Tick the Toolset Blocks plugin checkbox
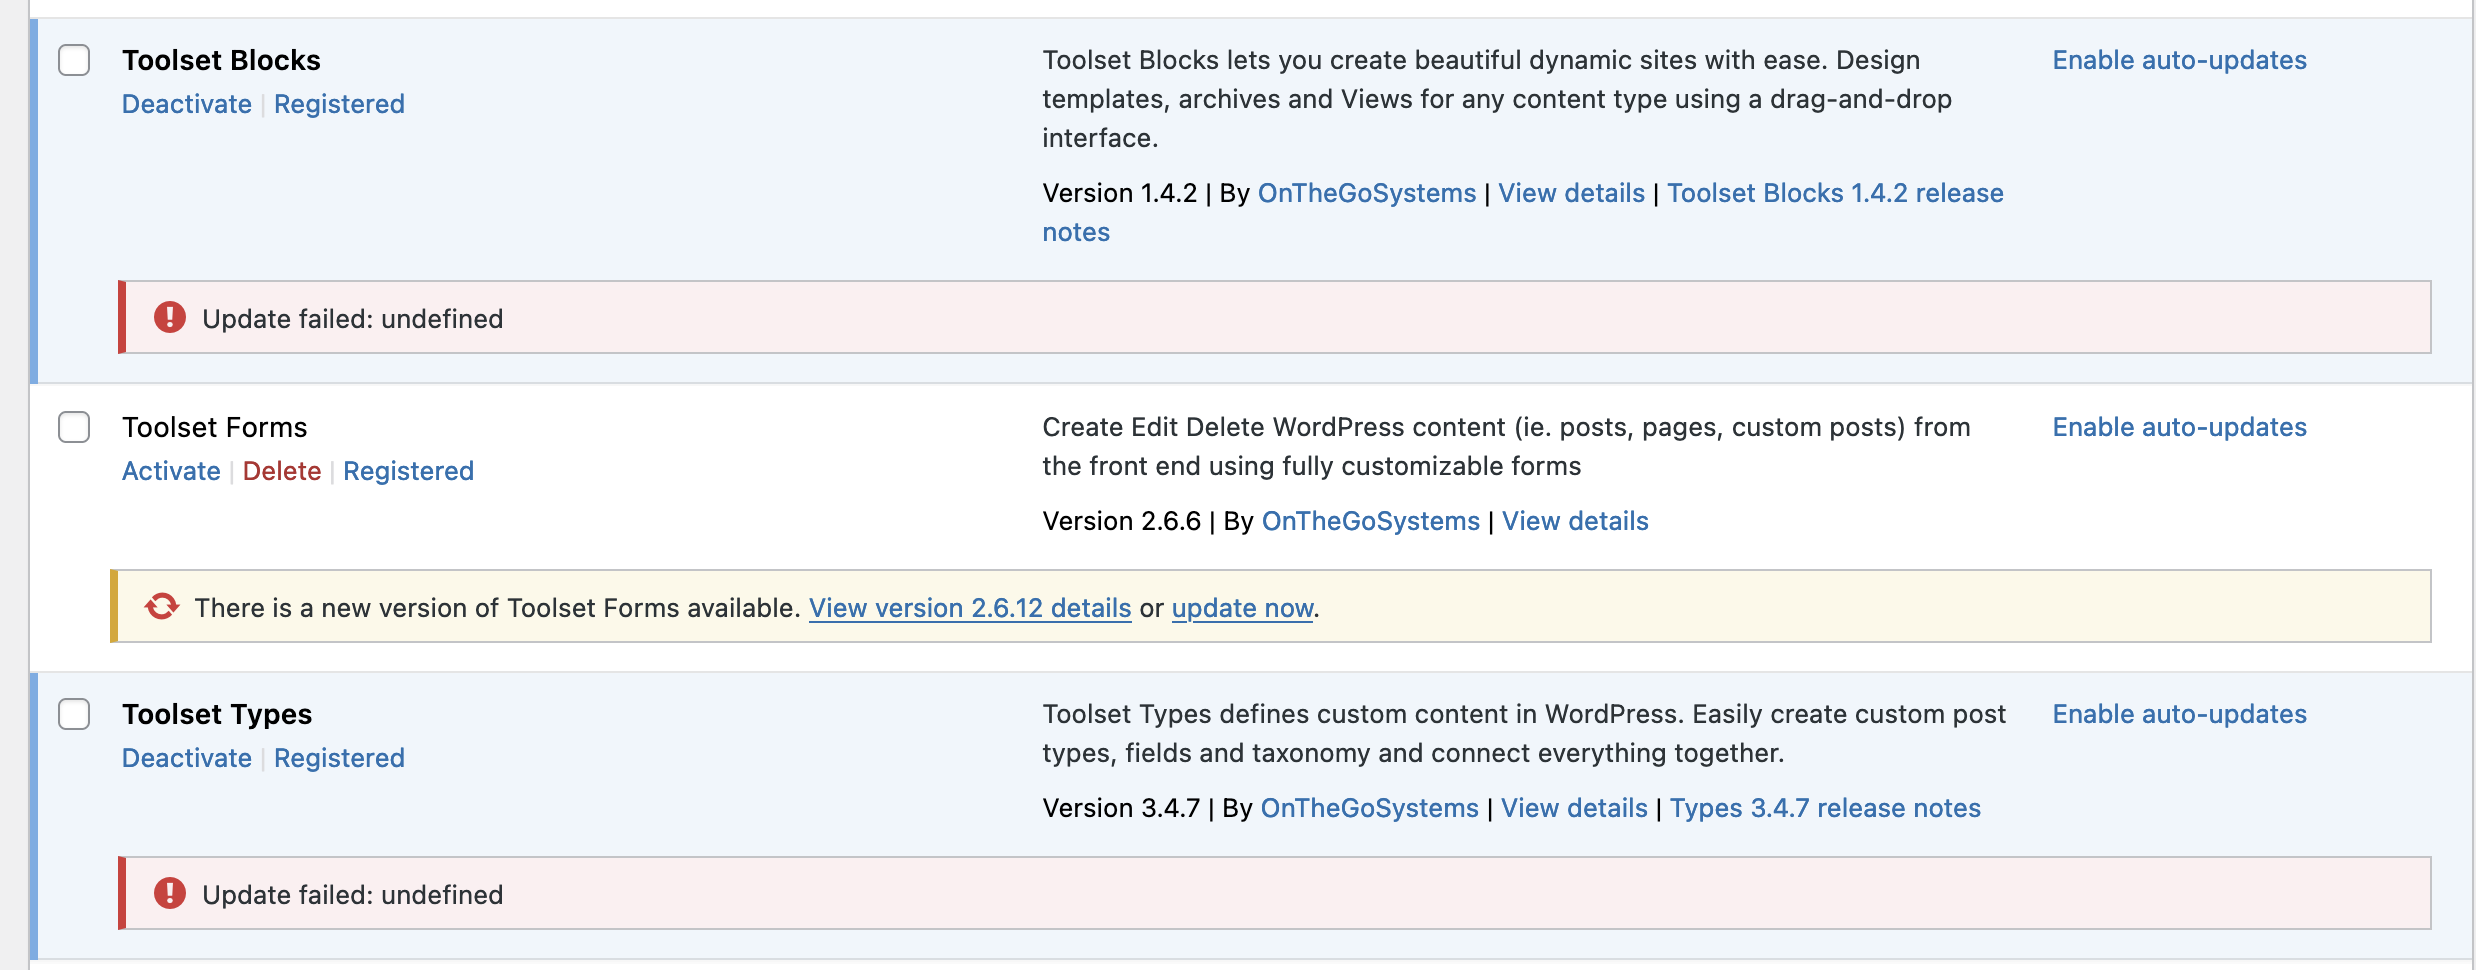Image resolution: width=2476 pixels, height=970 pixels. tap(74, 60)
